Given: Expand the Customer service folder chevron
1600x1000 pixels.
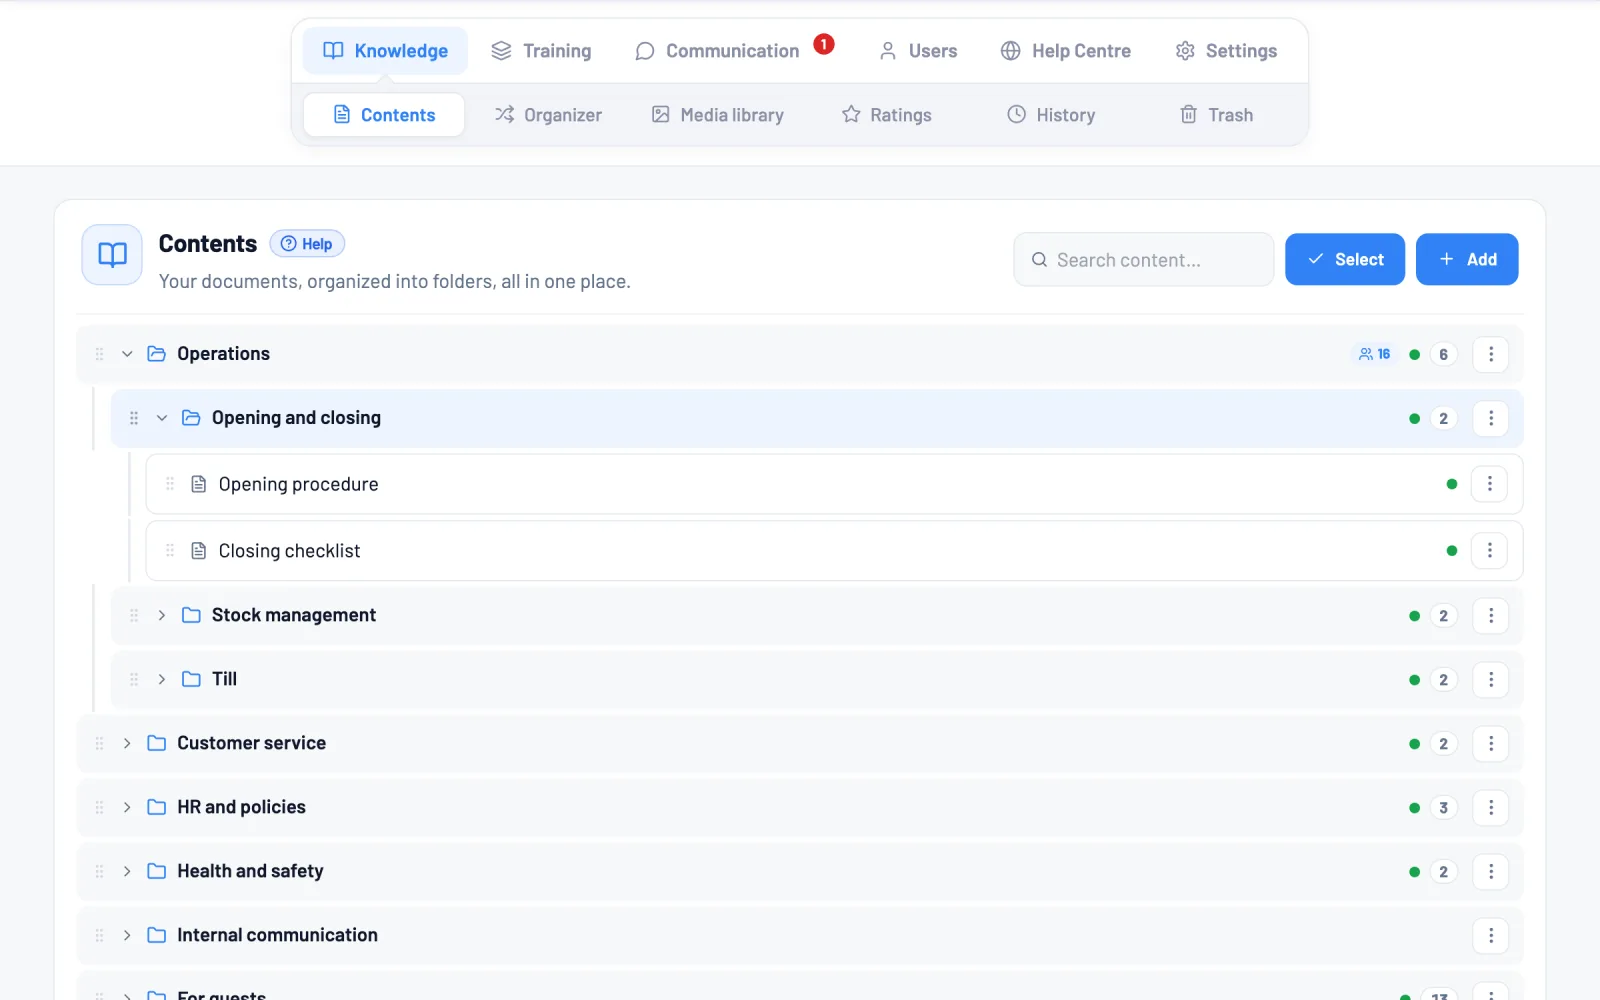Looking at the screenshot, I should click(x=127, y=743).
